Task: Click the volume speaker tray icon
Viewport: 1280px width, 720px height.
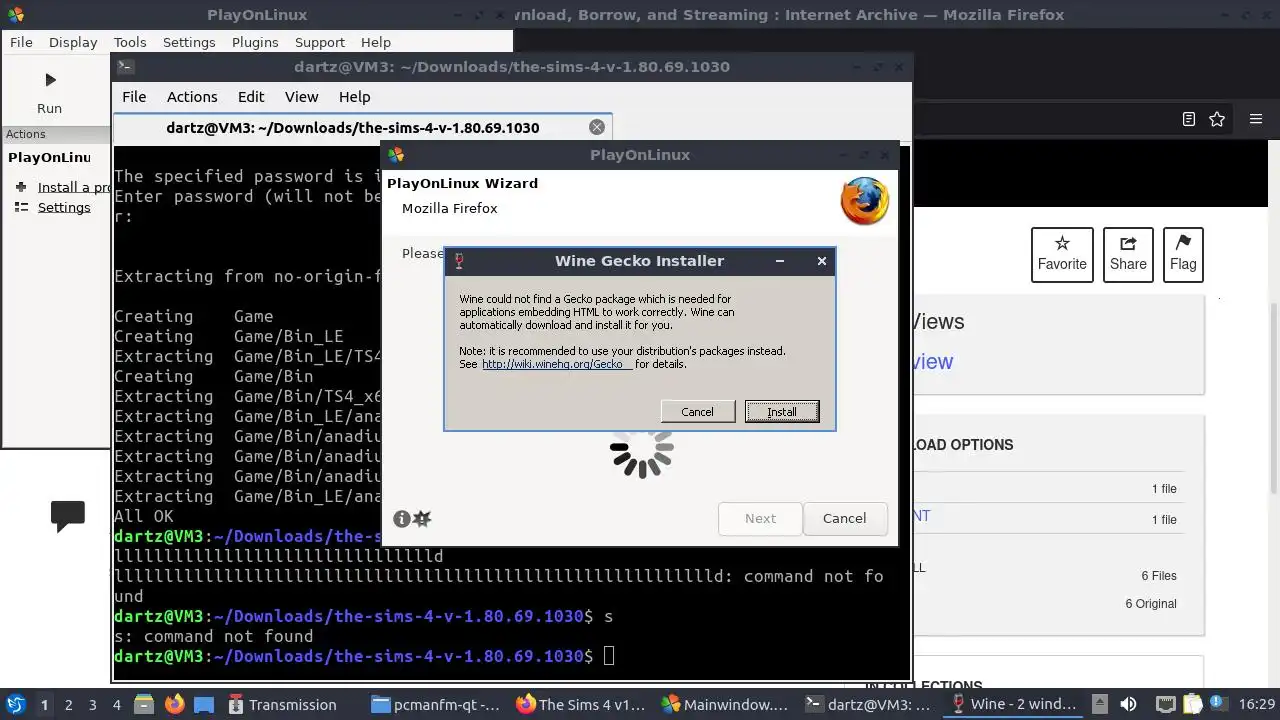Action: 1128,704
